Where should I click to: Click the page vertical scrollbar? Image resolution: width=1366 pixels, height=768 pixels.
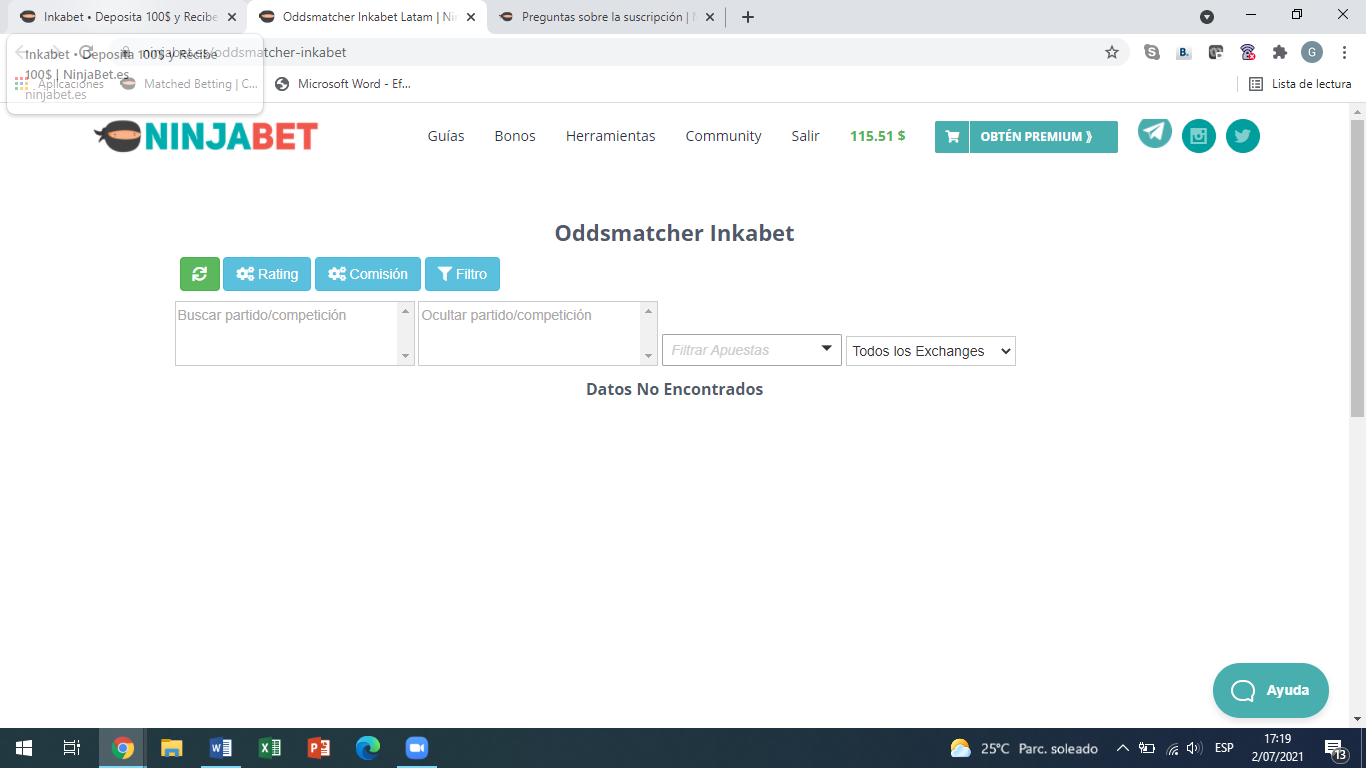click(1357, 267)
